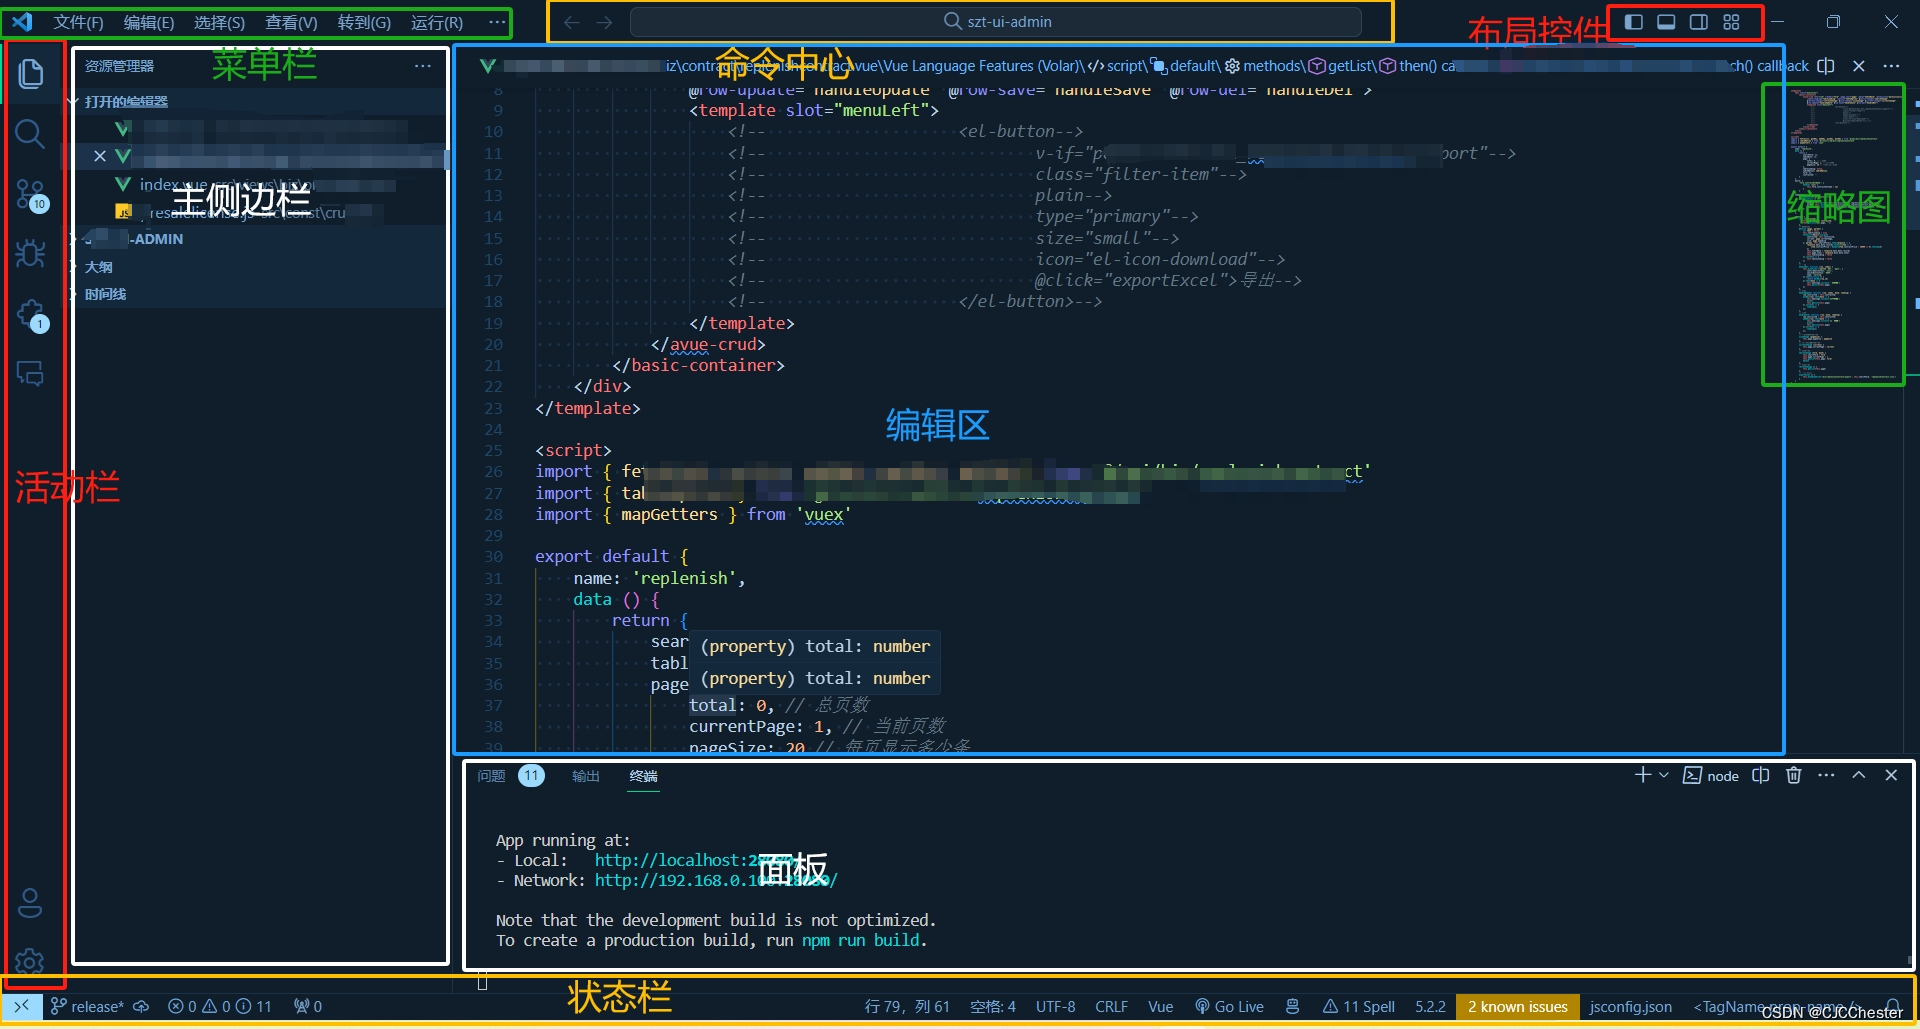
Task: Switch to the 问题 panel tab
Action: click(x=492, y=776)
